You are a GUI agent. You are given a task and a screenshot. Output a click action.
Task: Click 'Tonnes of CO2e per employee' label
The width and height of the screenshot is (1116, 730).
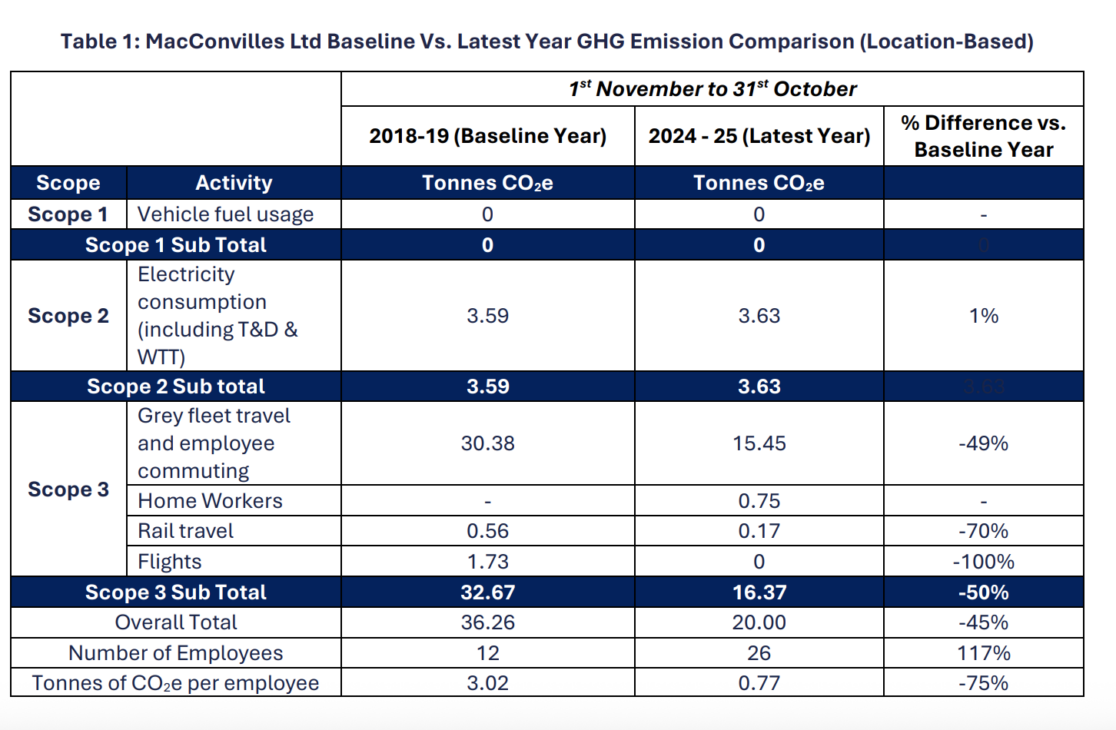pyautogui.click(x=176, y=683)
